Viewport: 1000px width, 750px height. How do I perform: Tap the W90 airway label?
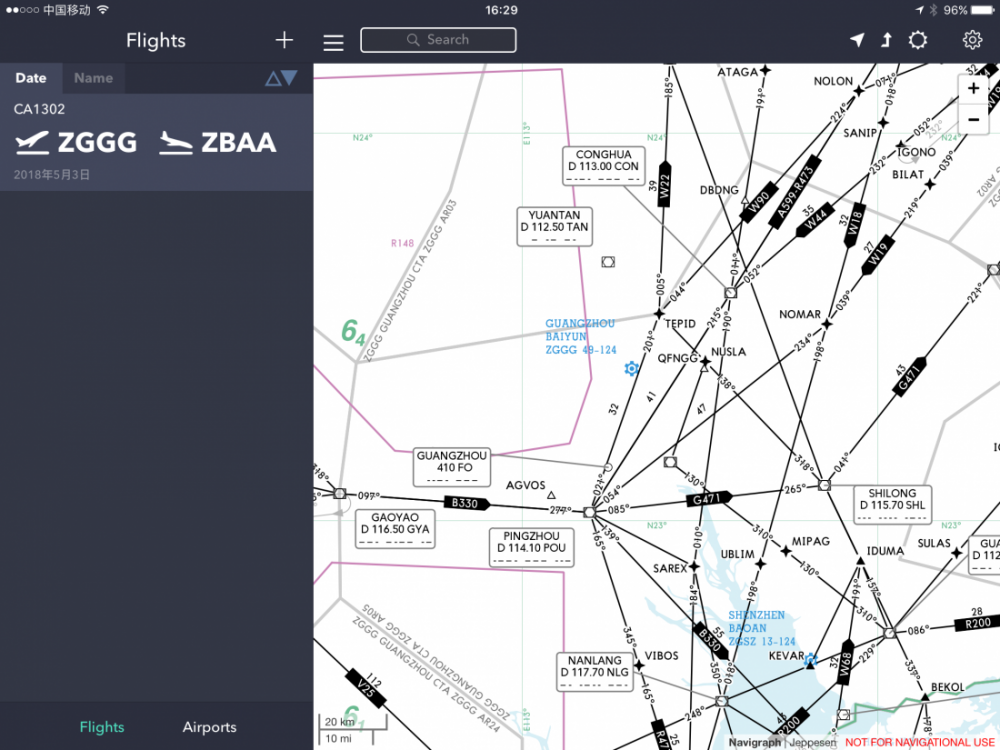coord(759,201)
